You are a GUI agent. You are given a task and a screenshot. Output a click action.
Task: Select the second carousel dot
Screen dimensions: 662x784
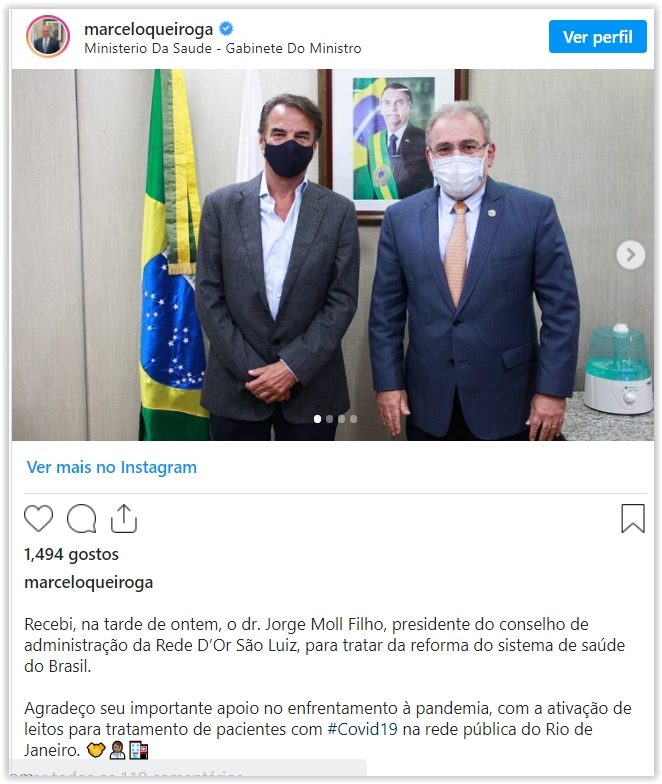(330, 419)
